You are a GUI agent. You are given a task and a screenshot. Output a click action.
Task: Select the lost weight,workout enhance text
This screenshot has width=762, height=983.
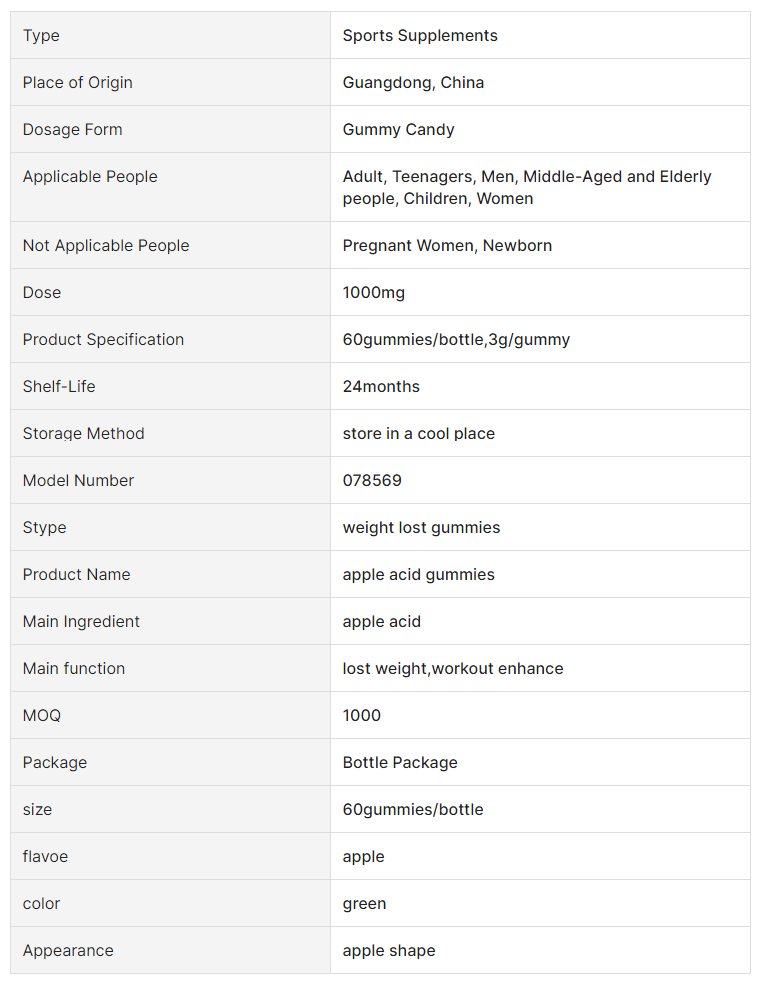coord(453,669)
